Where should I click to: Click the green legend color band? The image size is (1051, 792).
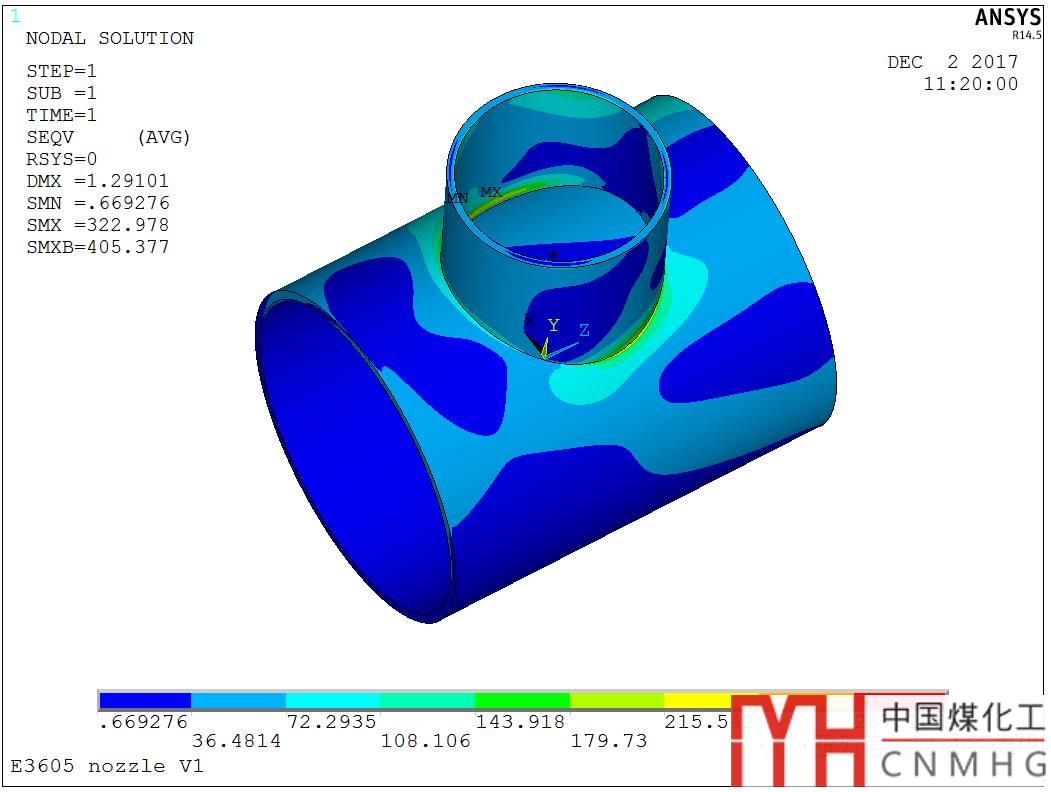(522, 700)
